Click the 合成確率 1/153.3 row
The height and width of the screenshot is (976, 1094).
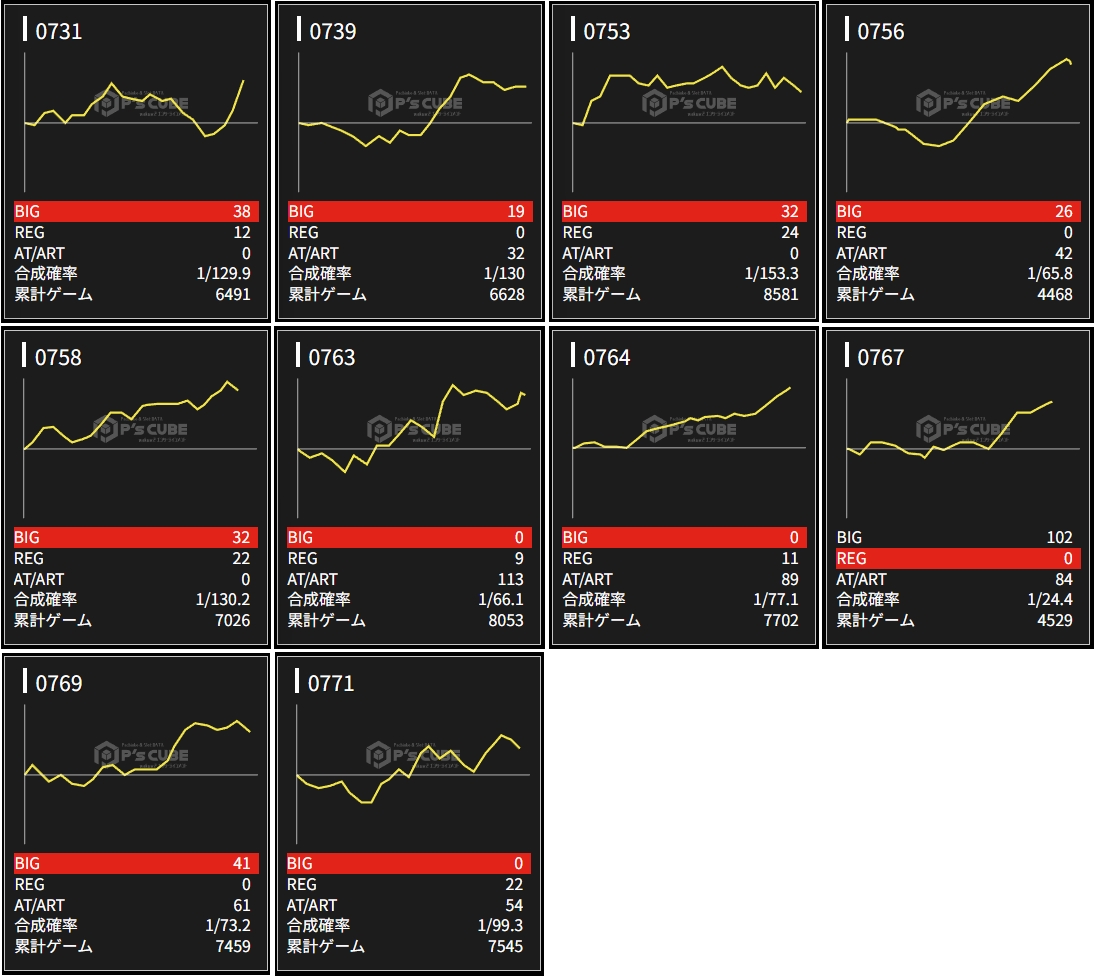684,273
